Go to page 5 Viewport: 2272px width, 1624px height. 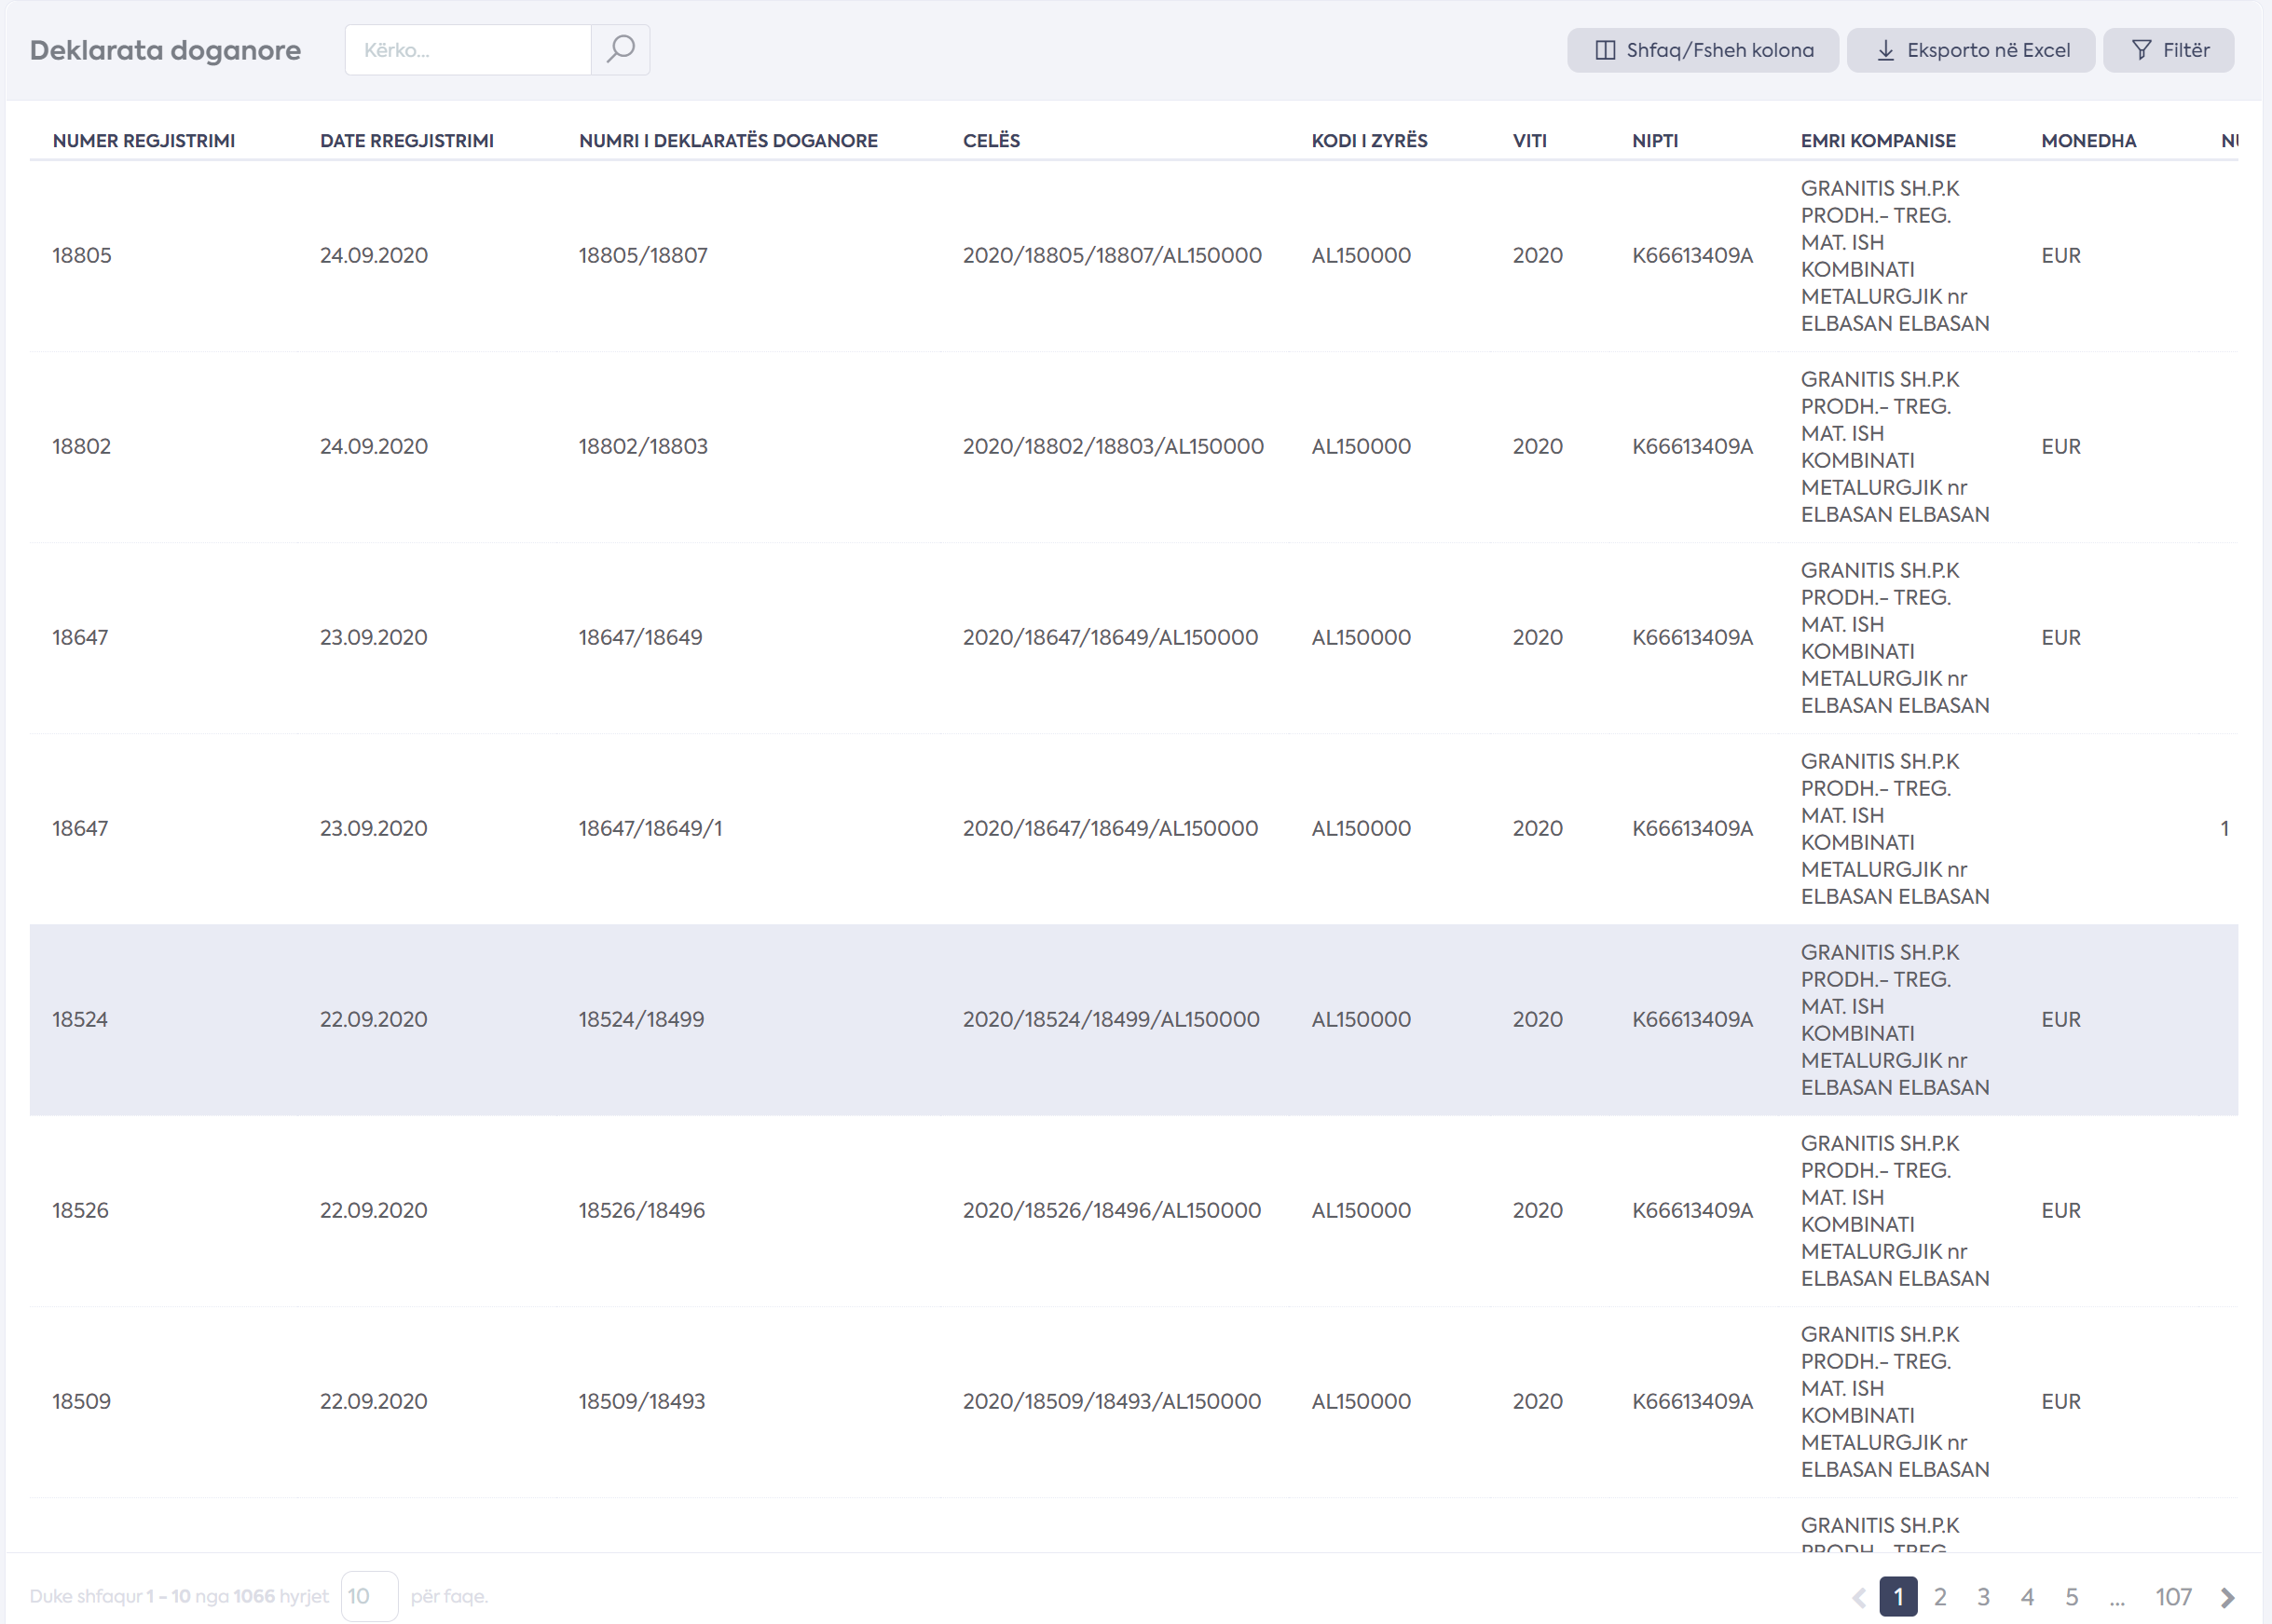[x=2071, y=1597]
